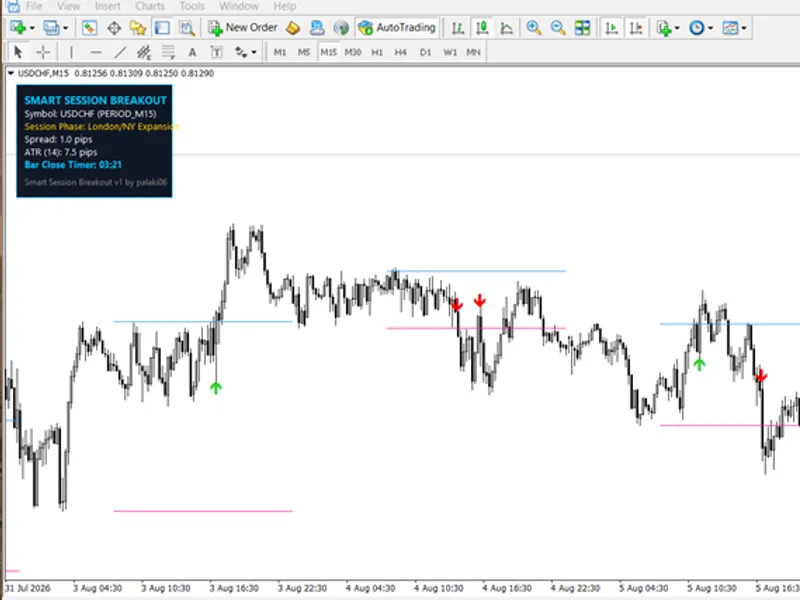This screenshot has height=600, width=800.
Task: Zoom in on the chart
Action: (534, 28)
